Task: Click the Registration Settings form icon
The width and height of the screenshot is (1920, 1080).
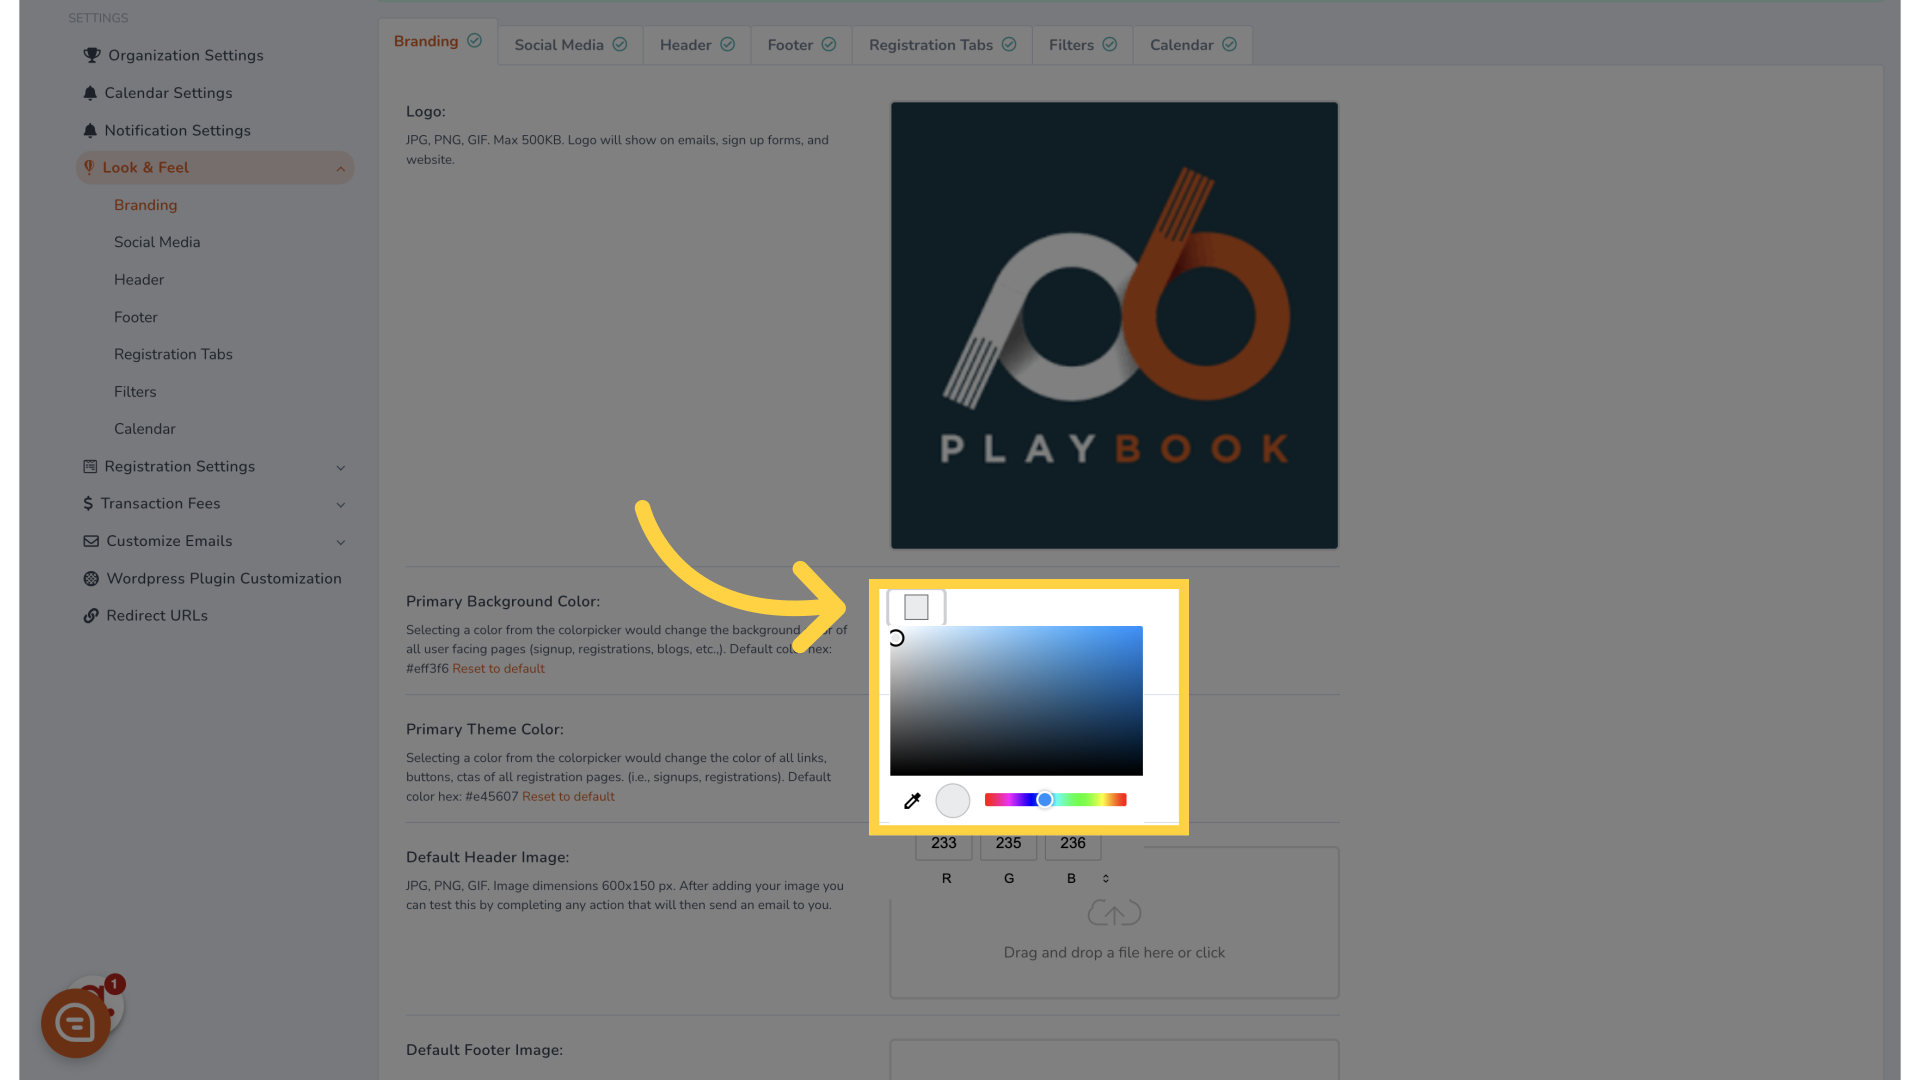Action: coord(90,467)
